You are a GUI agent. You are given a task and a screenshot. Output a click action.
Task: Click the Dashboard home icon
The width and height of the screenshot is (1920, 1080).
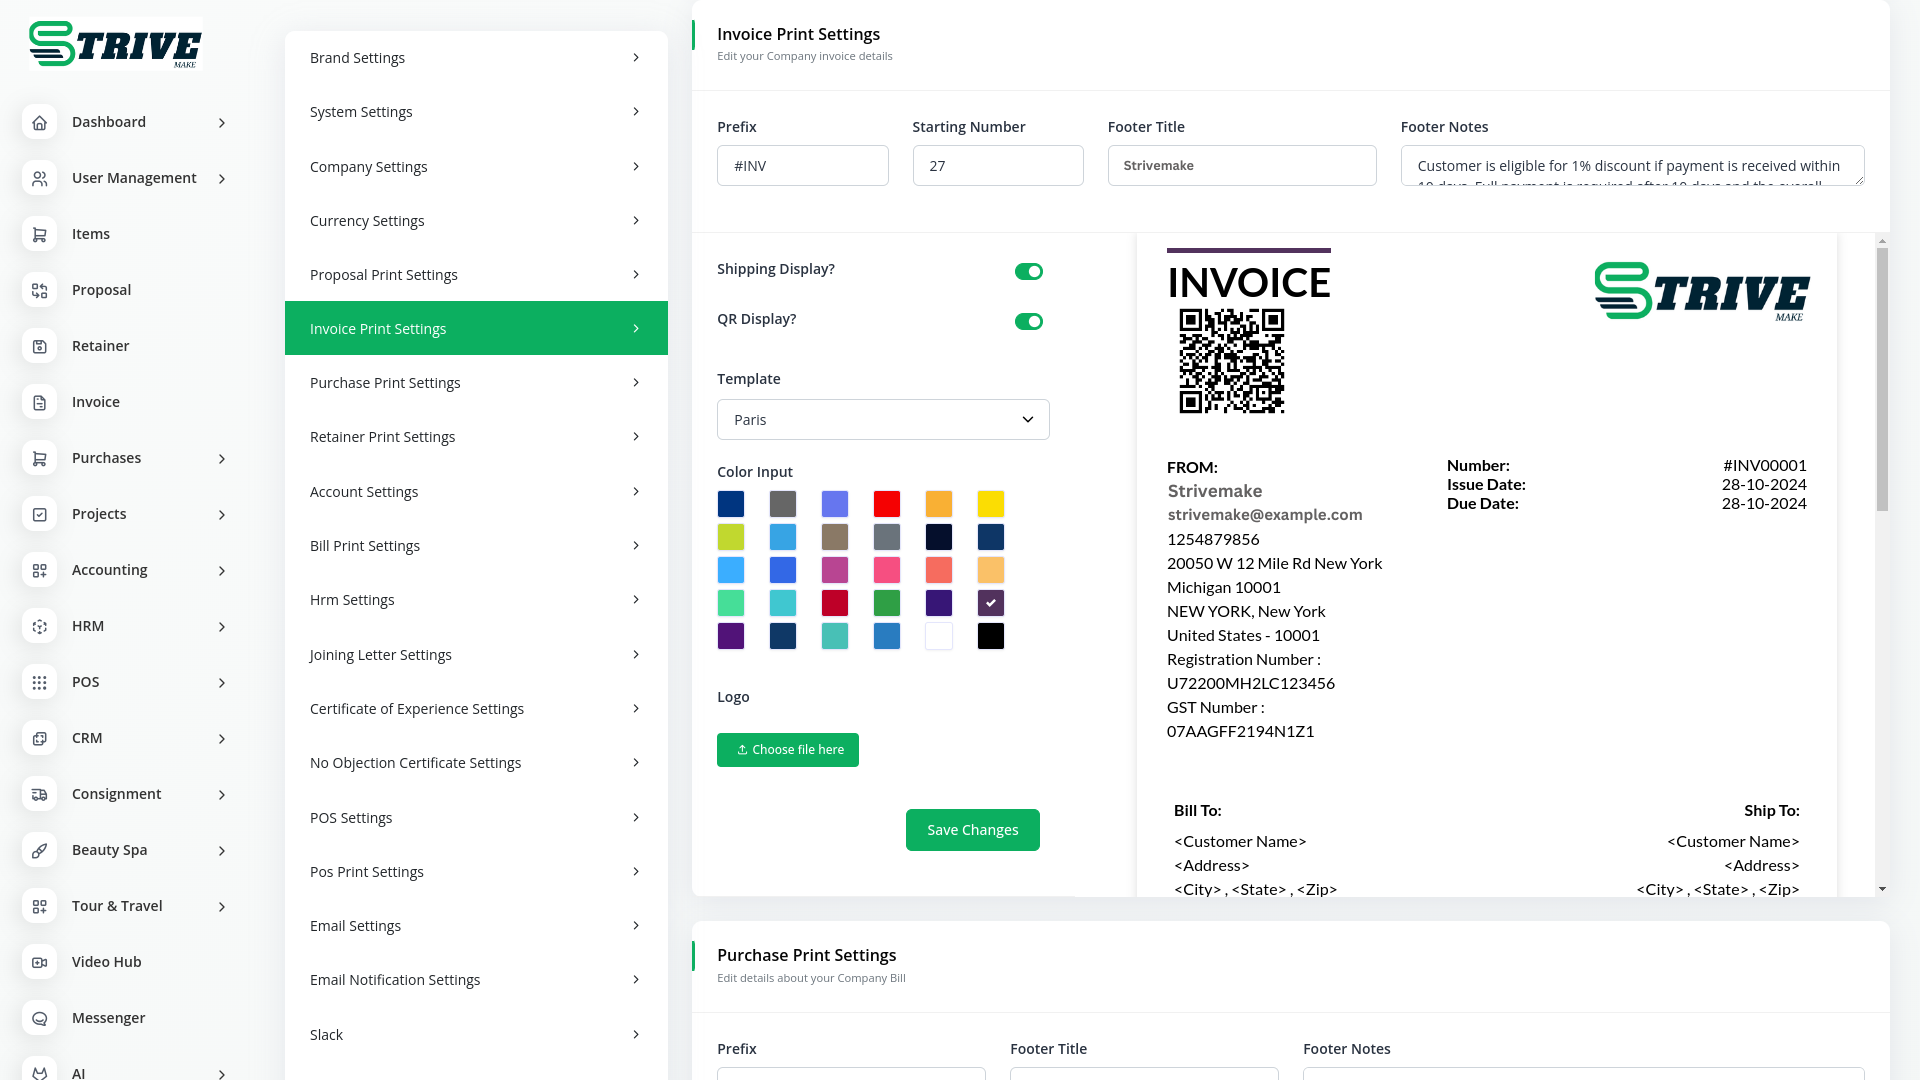[39, 122]
